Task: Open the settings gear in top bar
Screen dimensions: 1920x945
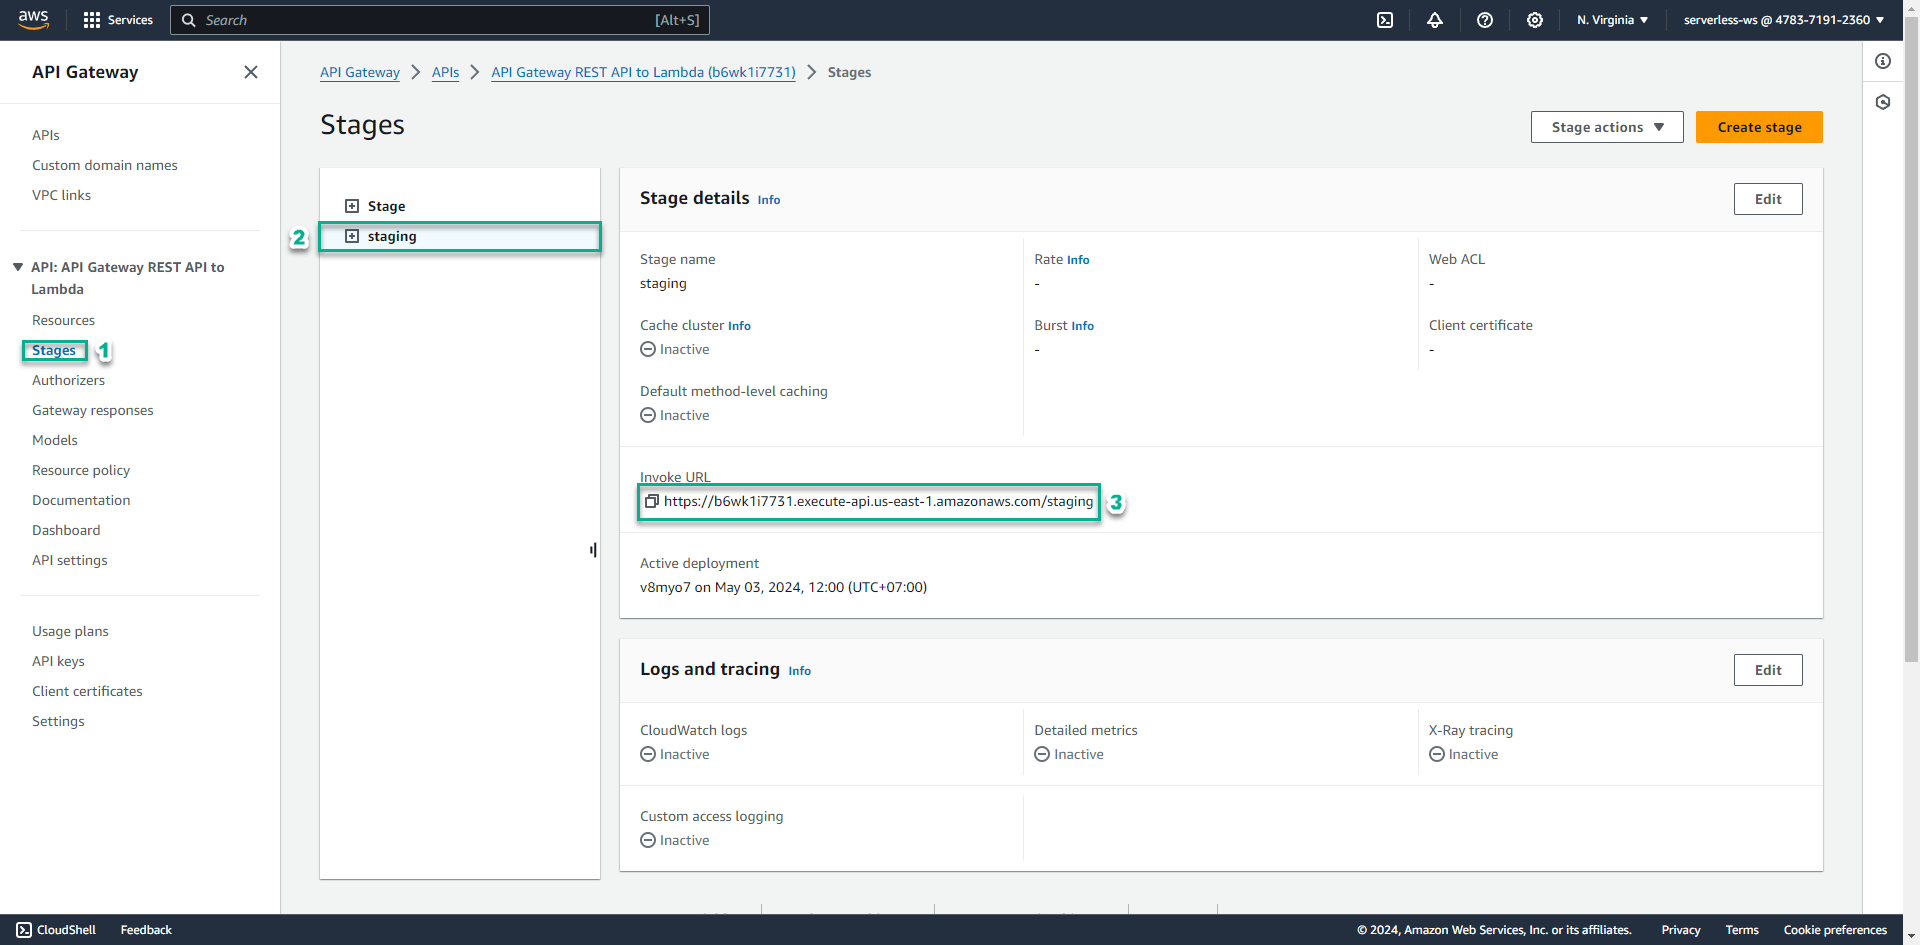Action: (1535, 20)
